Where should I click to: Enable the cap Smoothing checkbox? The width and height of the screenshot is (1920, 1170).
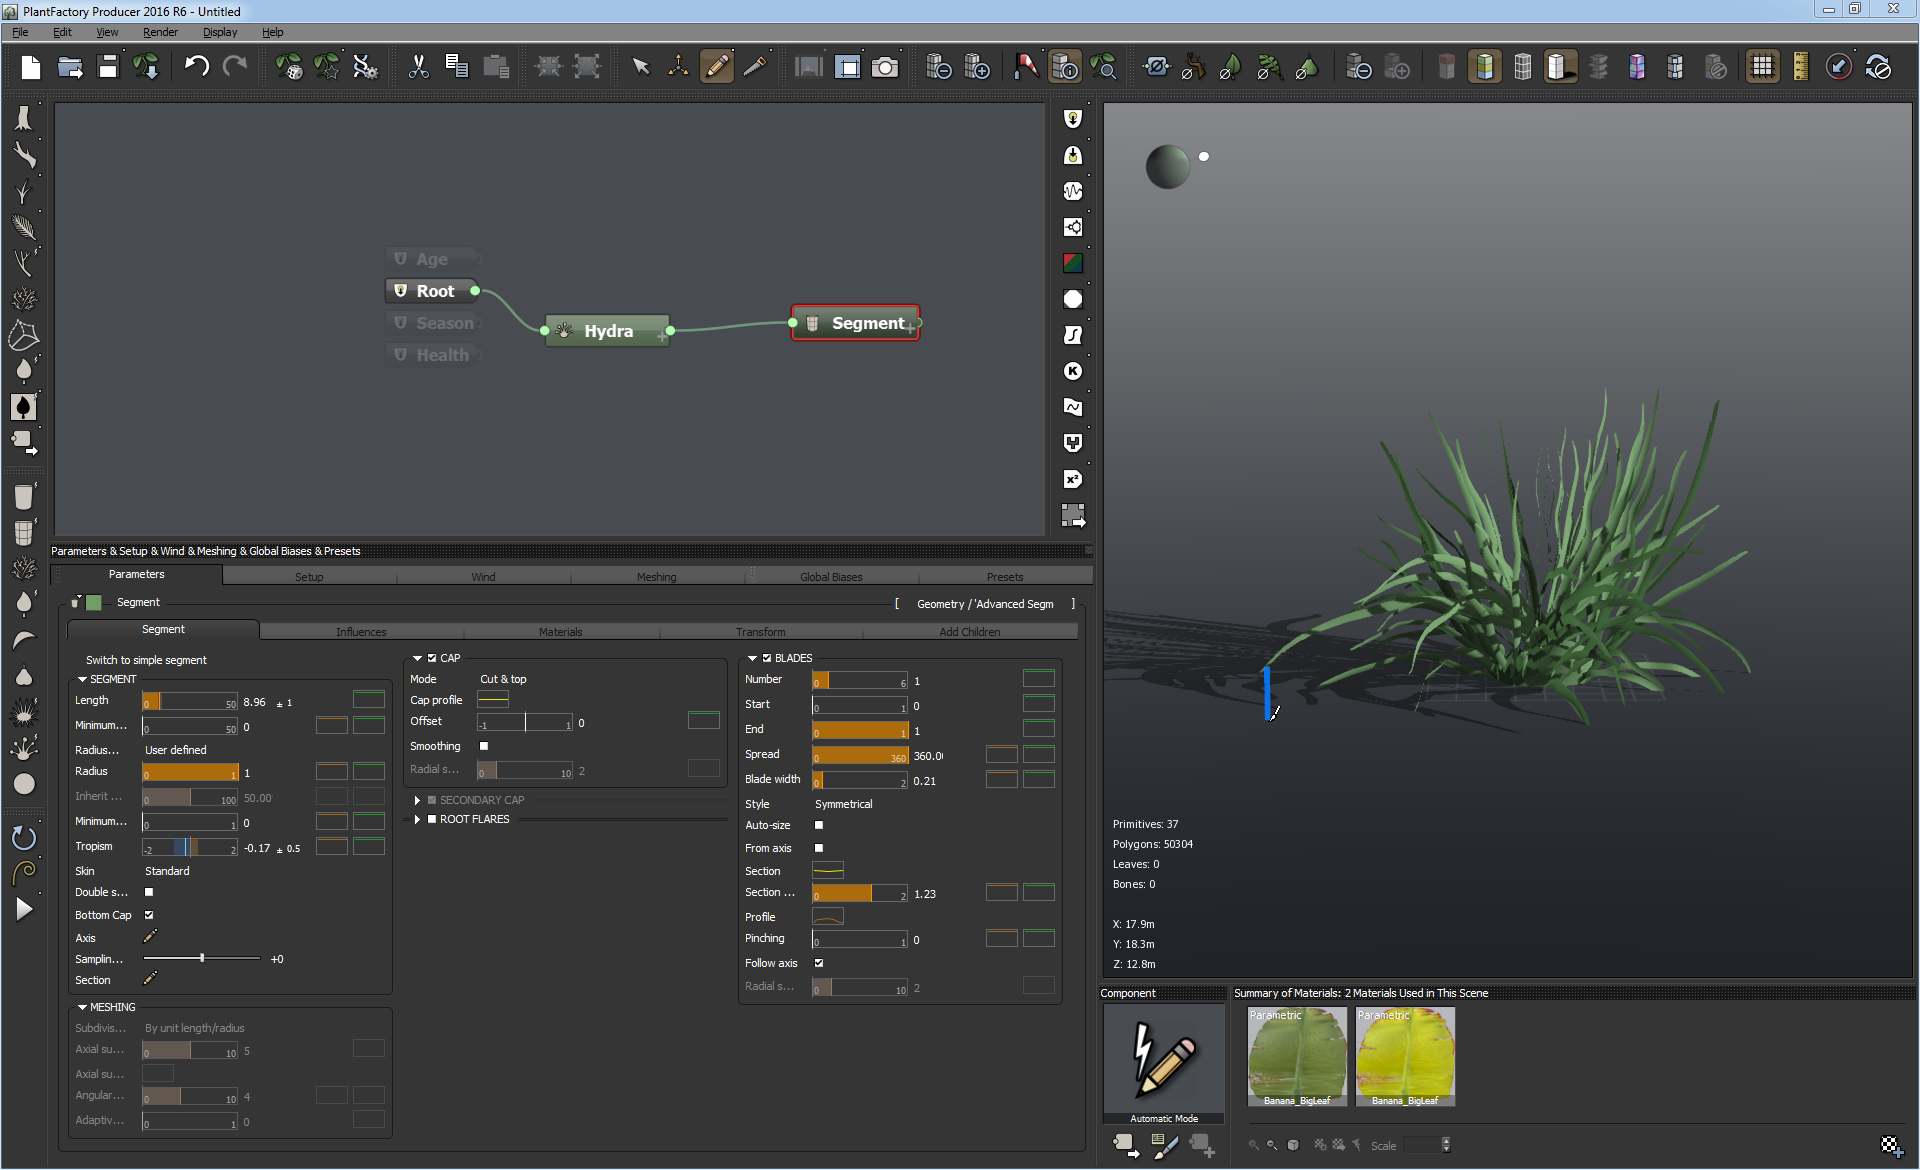point(484,746)
